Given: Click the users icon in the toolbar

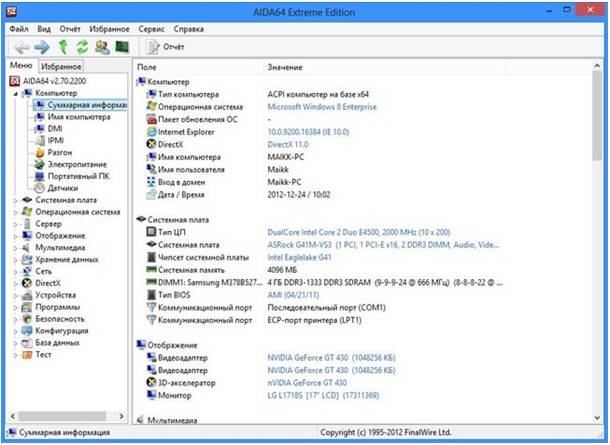Looking at the screenshot, I should (x=102, y=46).
